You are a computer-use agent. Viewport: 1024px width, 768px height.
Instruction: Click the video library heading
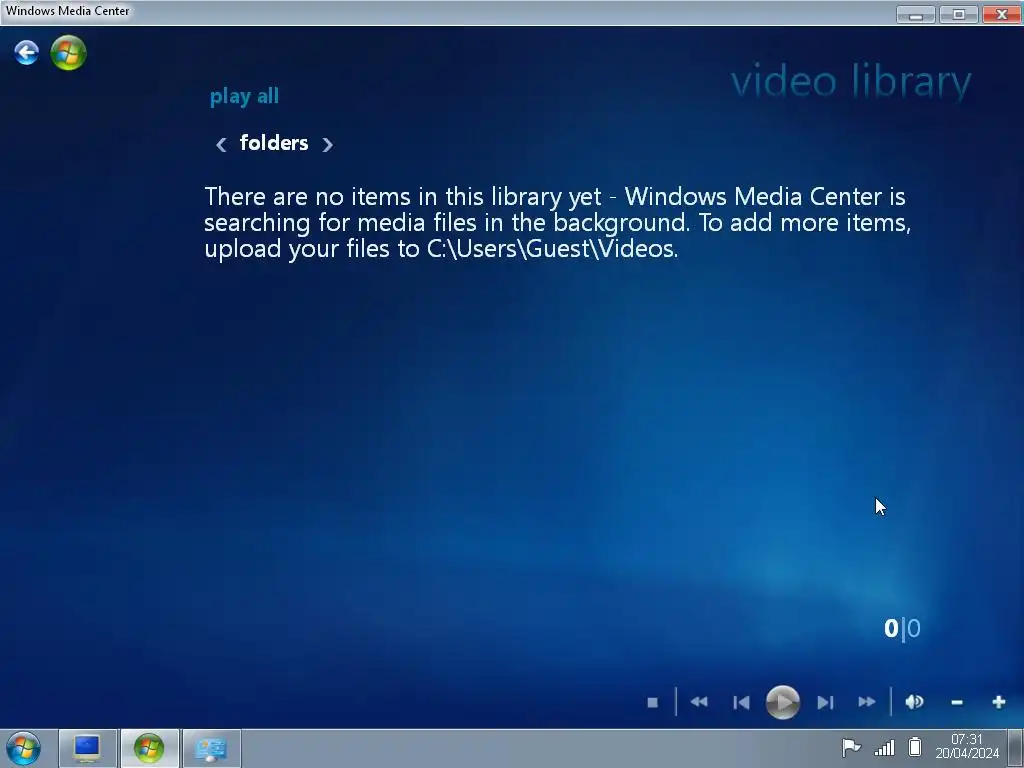[x=851, y=82]
